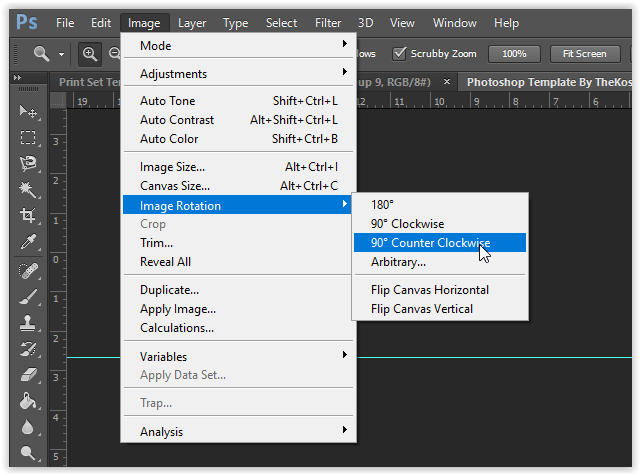
Task: Click the Zoom In magnifier option
Action: pos(90,54)
